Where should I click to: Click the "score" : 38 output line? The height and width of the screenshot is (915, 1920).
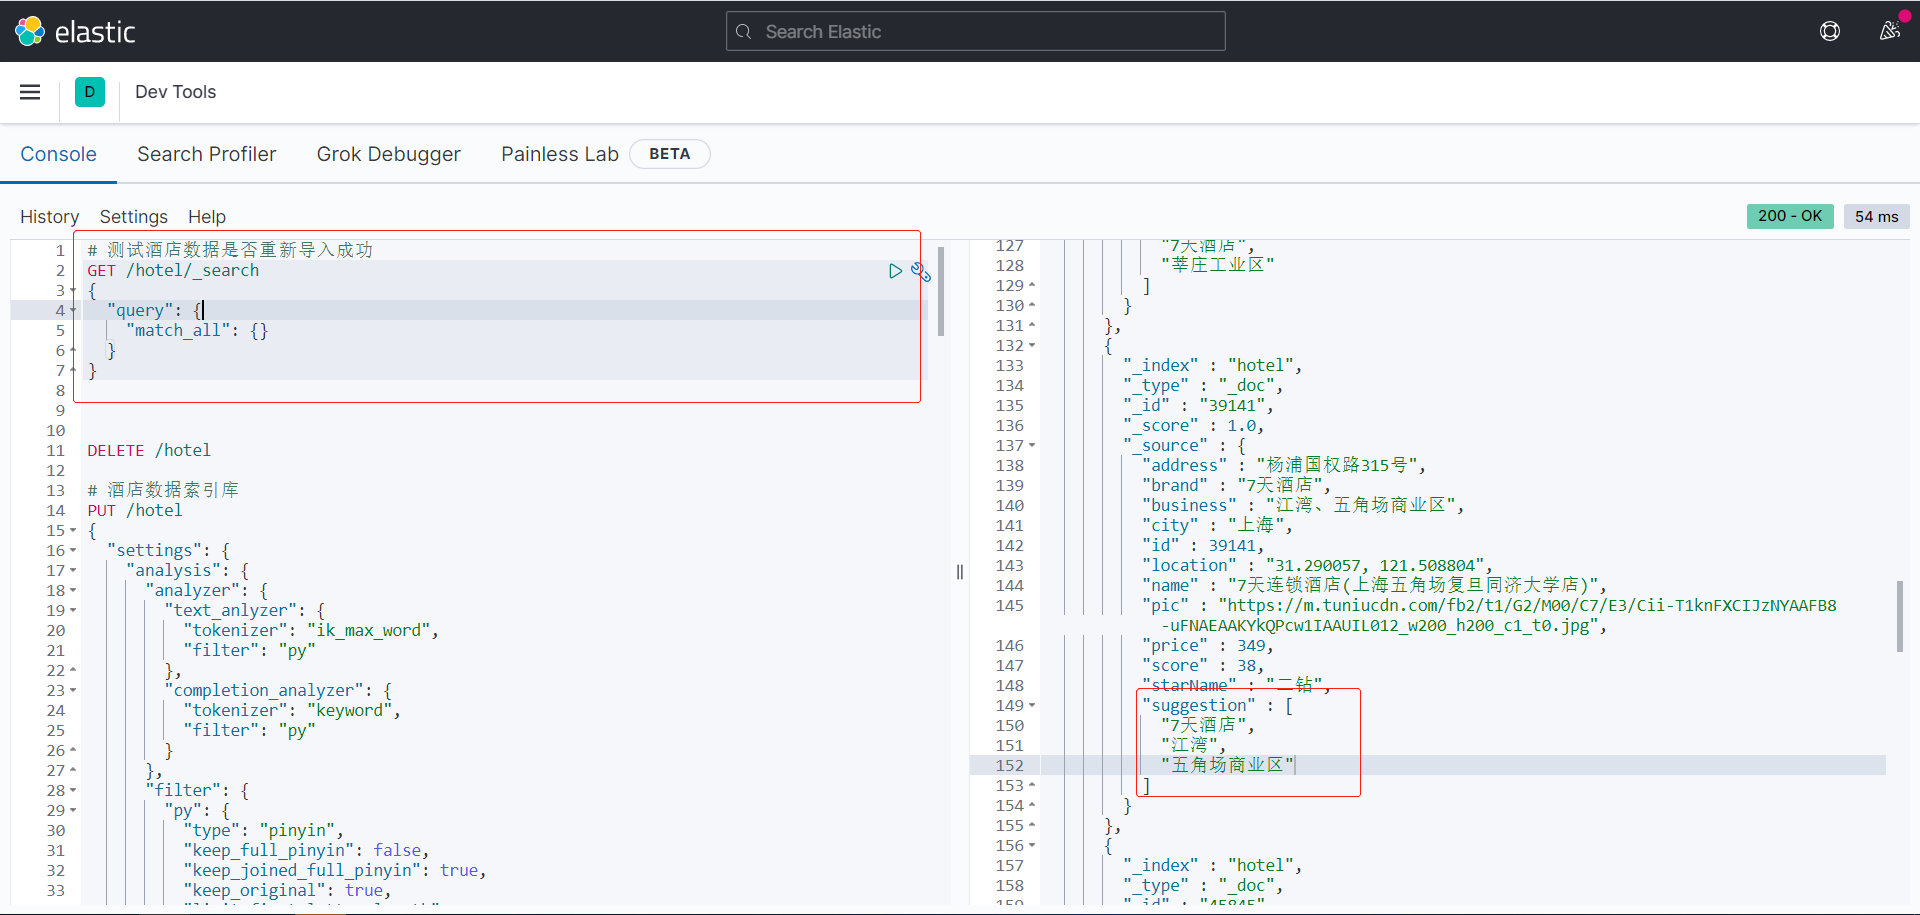pyautogui.click(x=1203, y=665)
